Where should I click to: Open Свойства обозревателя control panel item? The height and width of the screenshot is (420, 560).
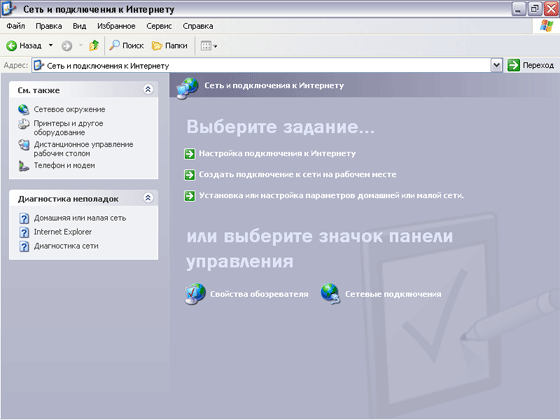(x=259, y=294)
